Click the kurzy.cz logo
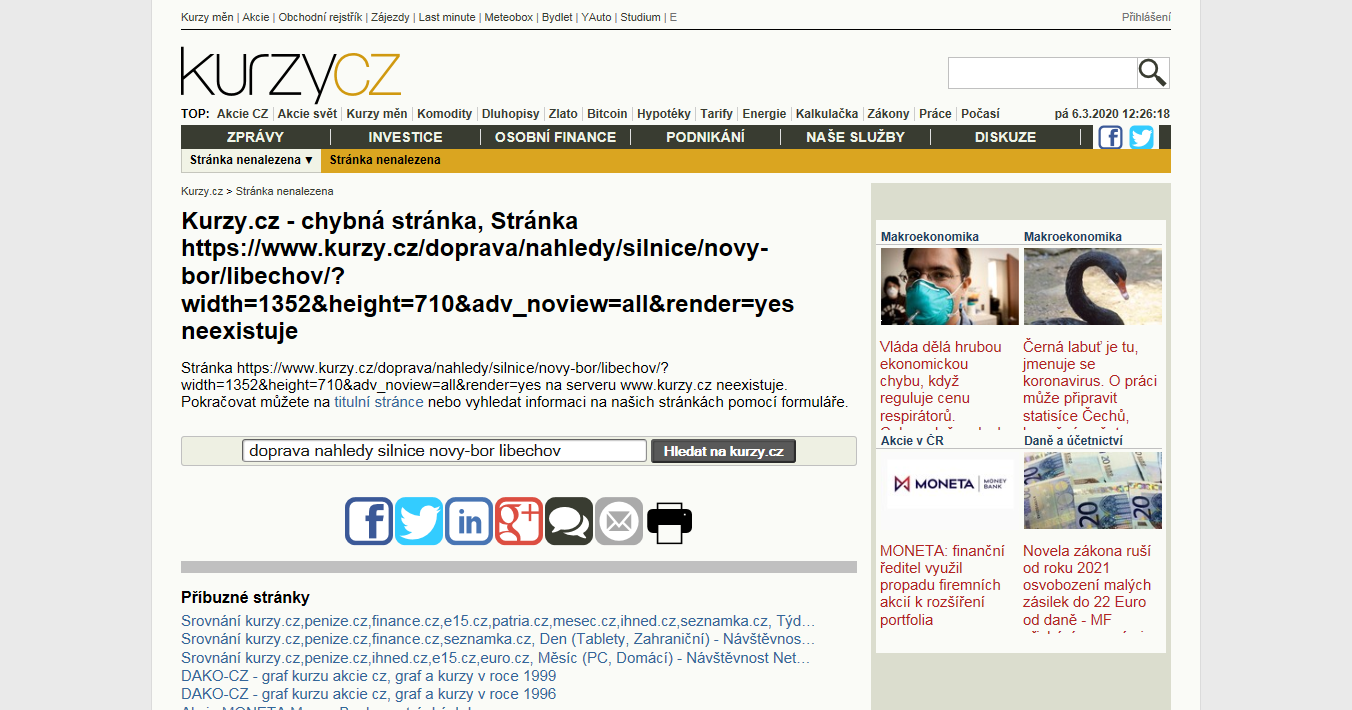 point(291,73)
